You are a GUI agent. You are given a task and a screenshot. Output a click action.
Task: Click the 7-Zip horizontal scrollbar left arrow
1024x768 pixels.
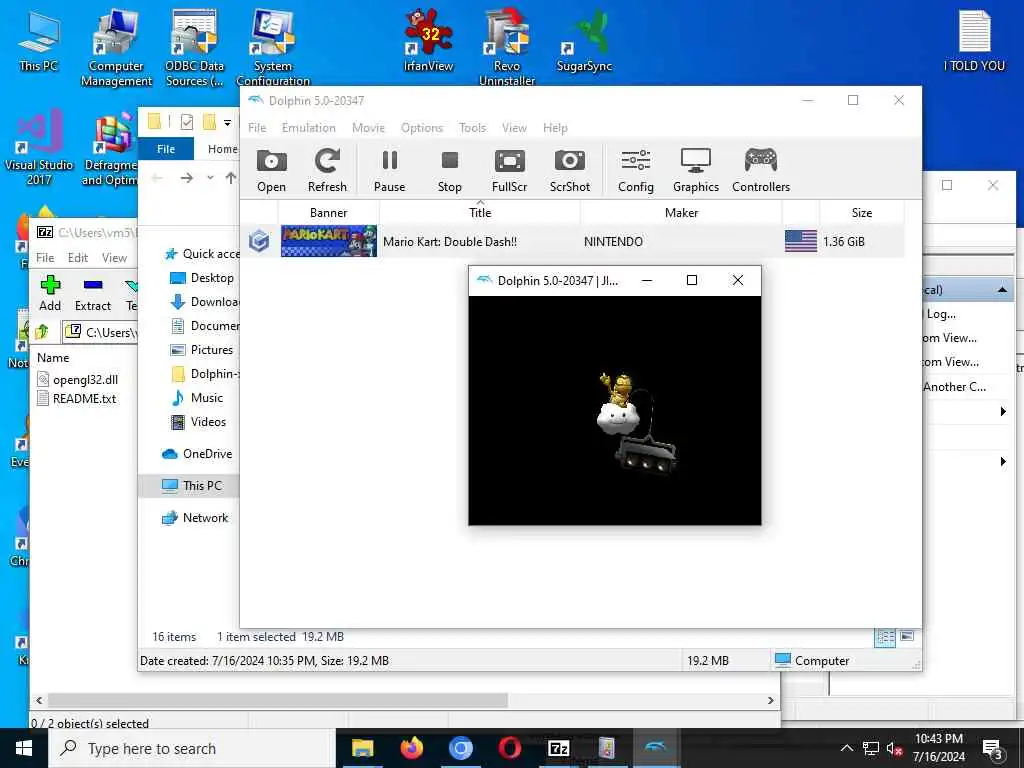click(39, 700)
